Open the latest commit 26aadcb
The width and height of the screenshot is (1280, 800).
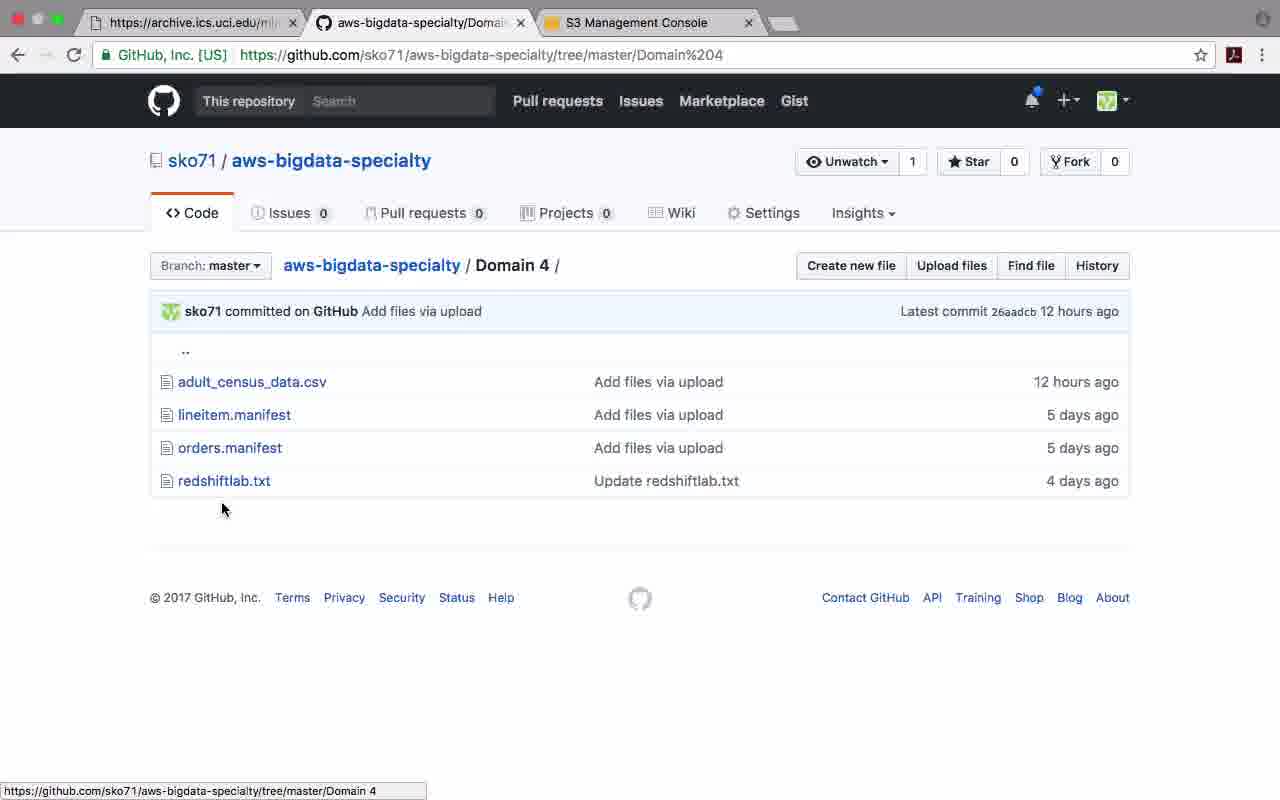[x=1014, y=312]
